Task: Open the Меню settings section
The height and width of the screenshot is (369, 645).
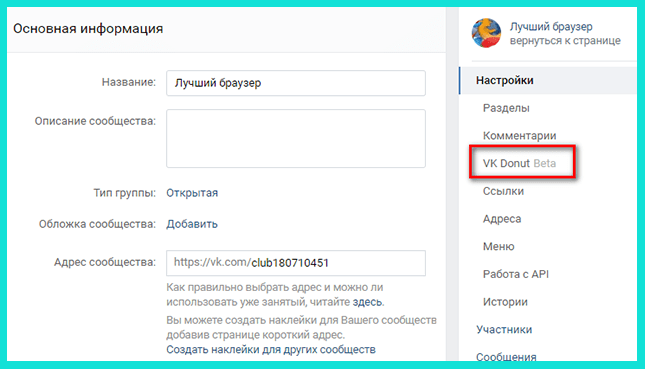Action: point(499,246)
